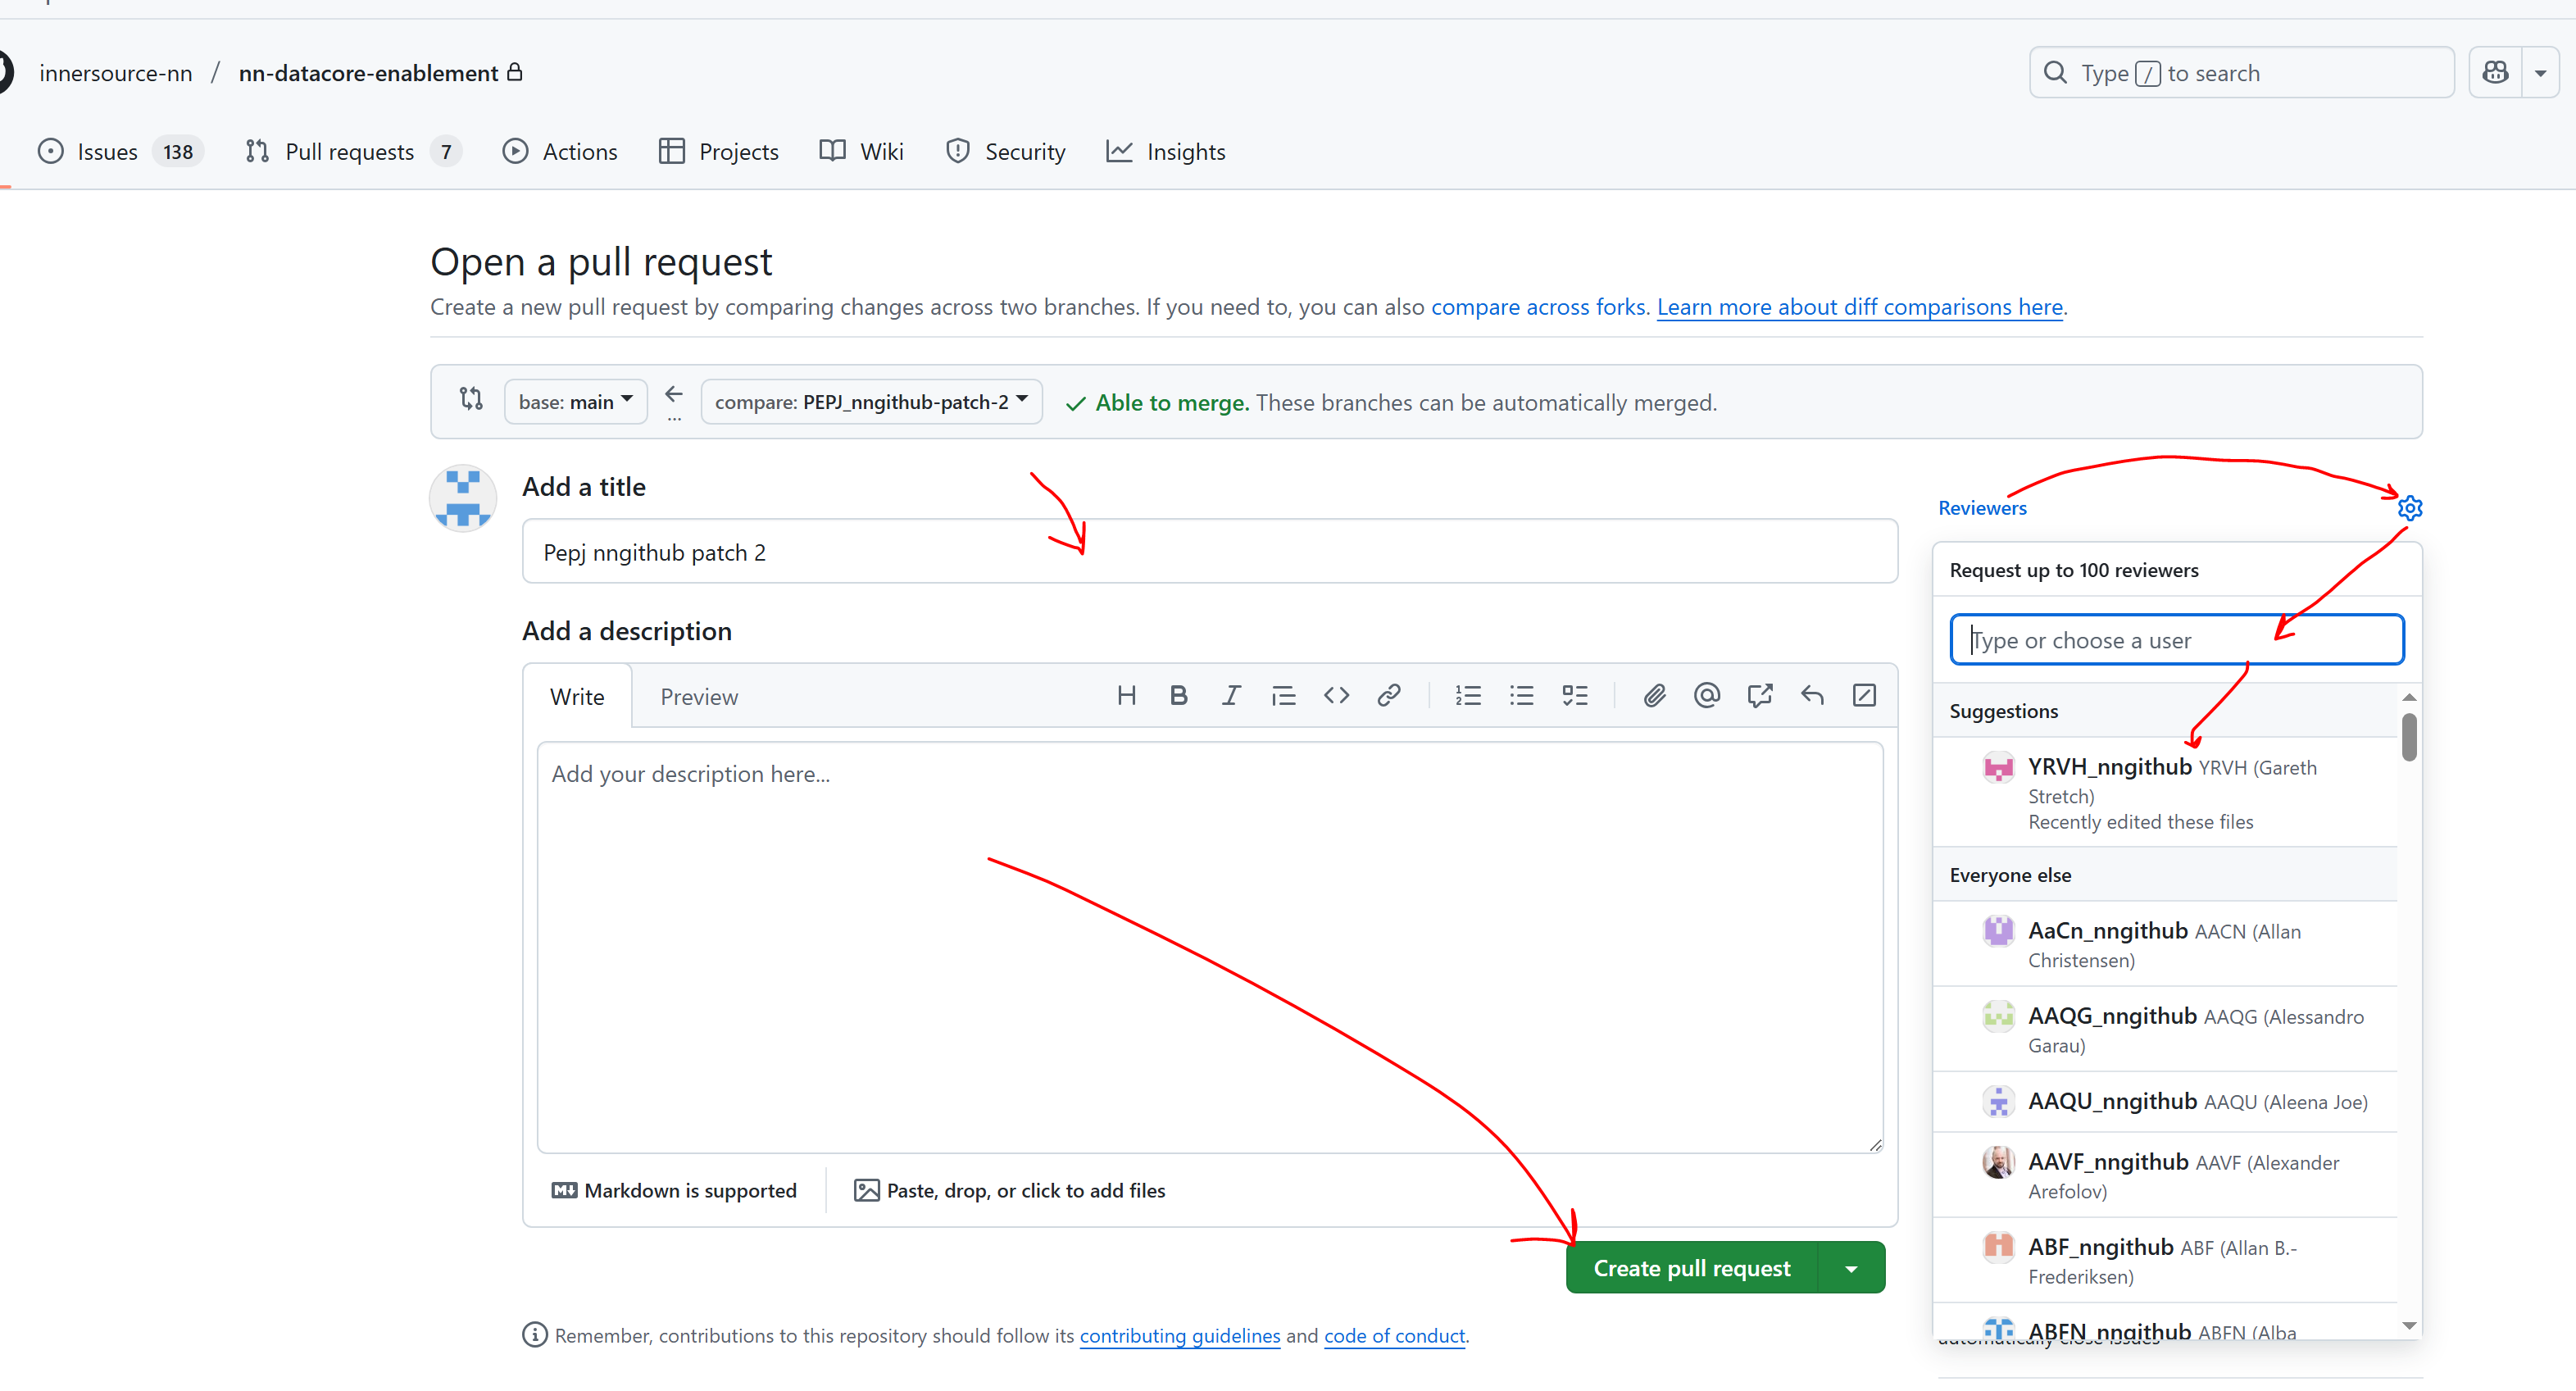Image resolution: width=2576 pixels, height=1391 pixels.
Task: Open the code of conduct link
Action: [x=1395, y=1337]
